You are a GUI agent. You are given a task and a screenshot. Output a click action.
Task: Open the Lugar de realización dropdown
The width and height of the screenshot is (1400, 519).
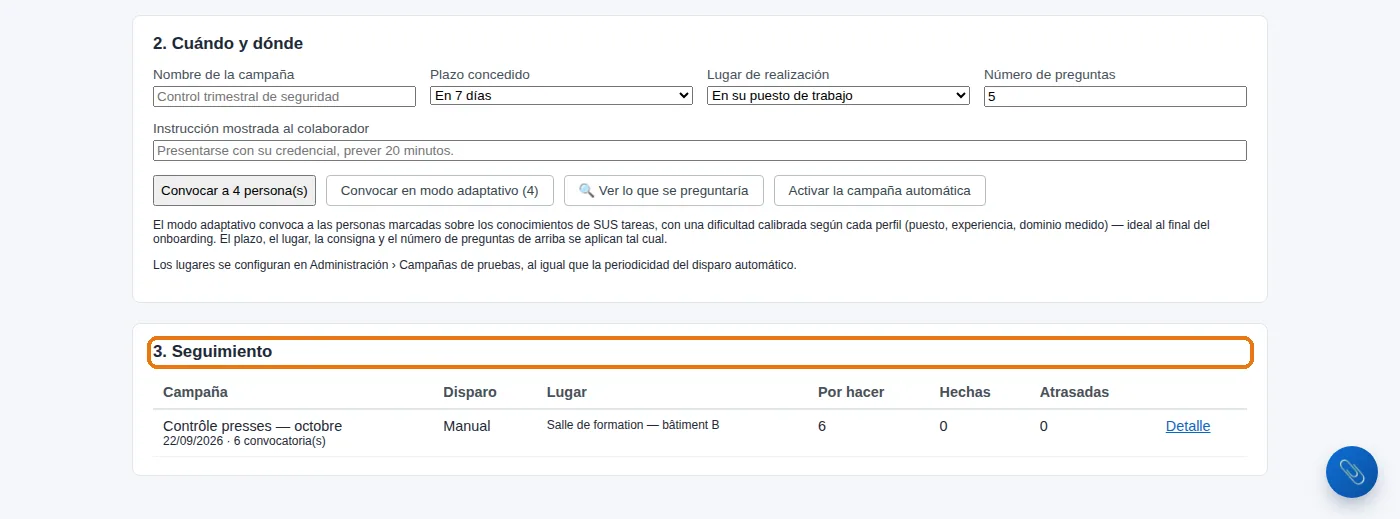(838, 96)
